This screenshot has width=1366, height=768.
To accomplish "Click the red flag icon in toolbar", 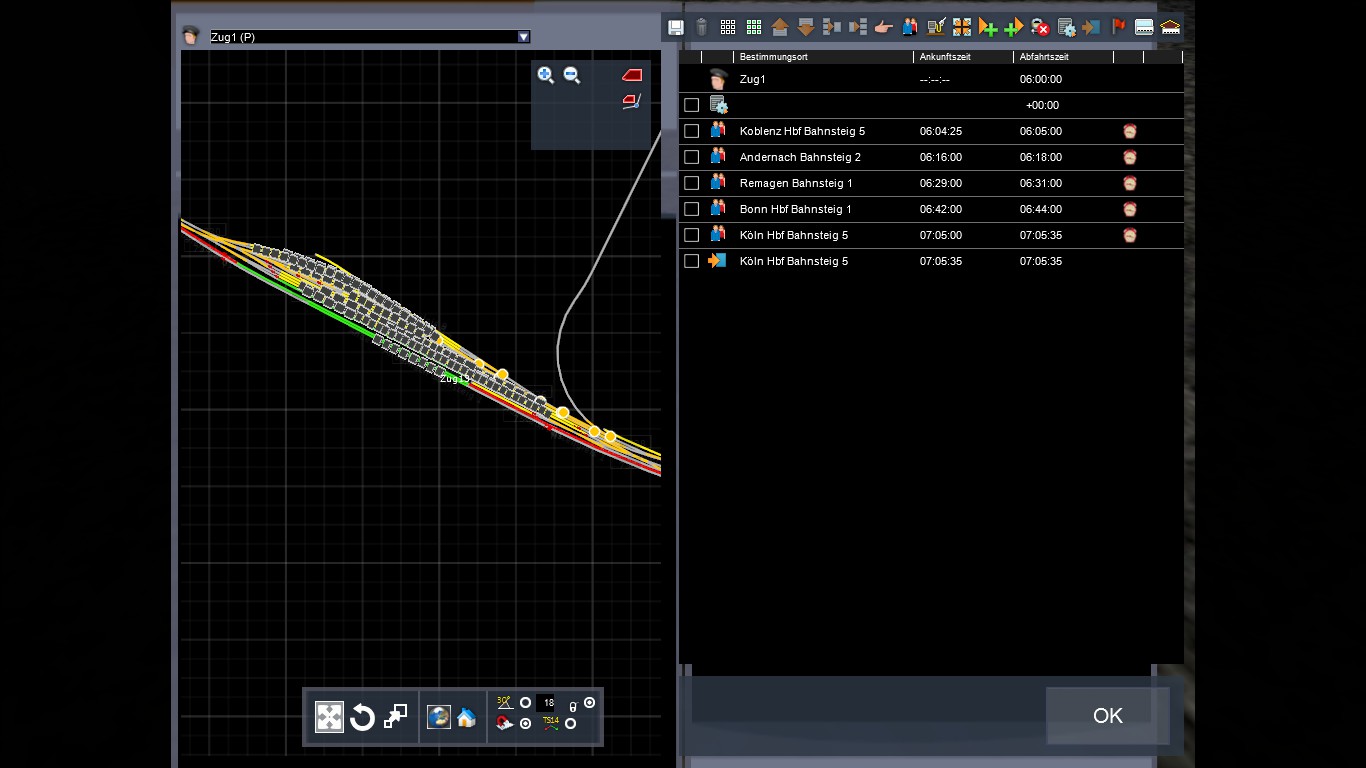I will [1119, 27].
